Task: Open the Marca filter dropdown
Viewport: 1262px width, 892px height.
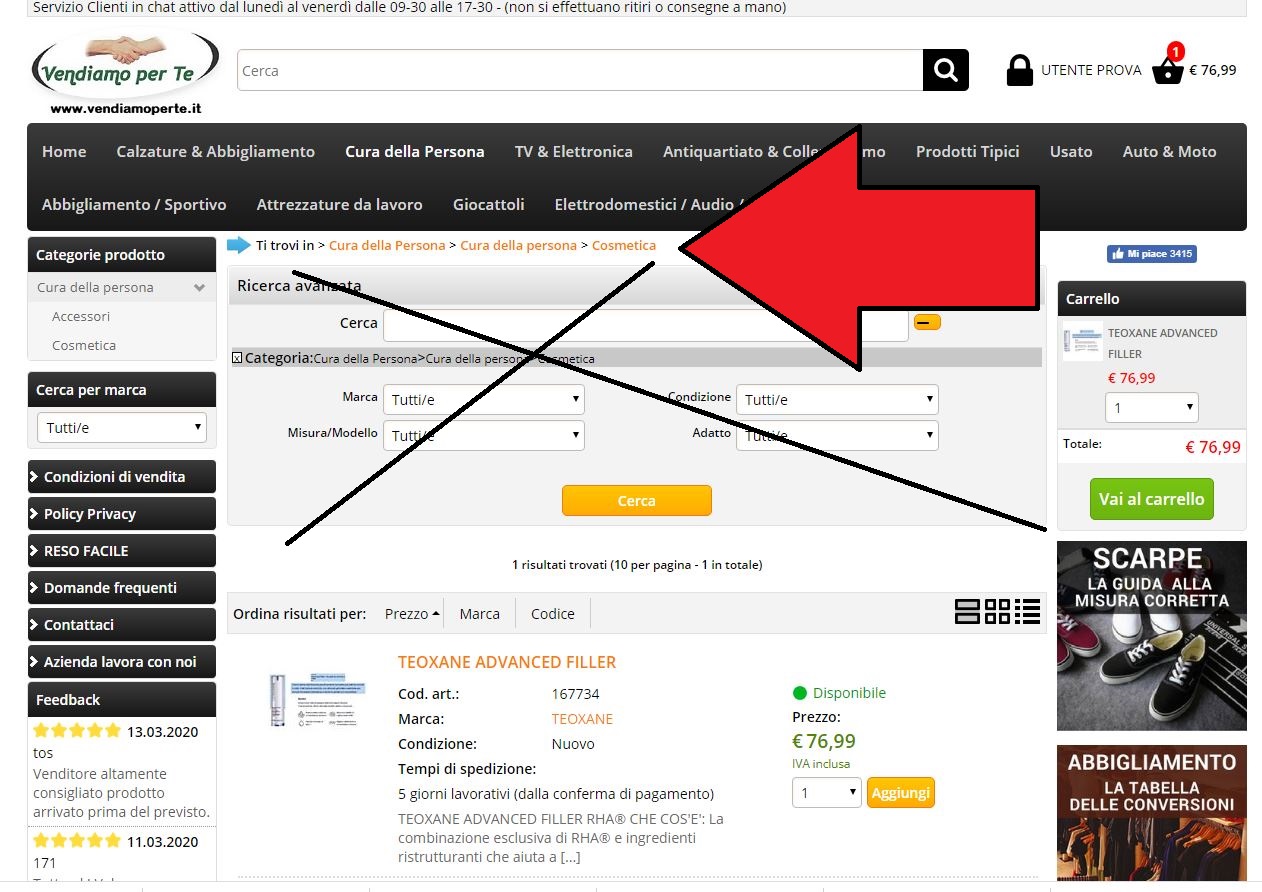Action: point(484,399)
